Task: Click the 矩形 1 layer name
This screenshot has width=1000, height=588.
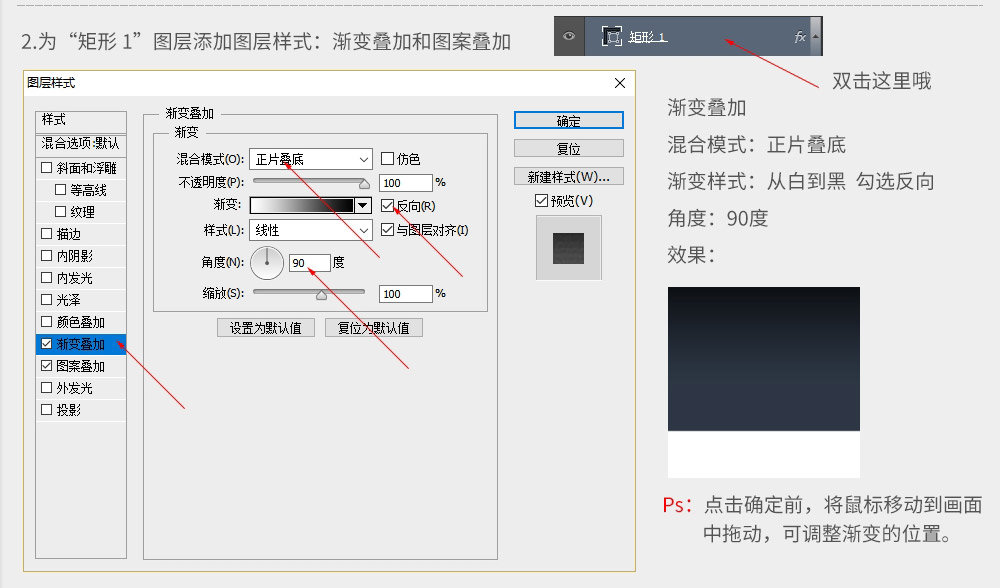Action: click(x=647, y=37)
